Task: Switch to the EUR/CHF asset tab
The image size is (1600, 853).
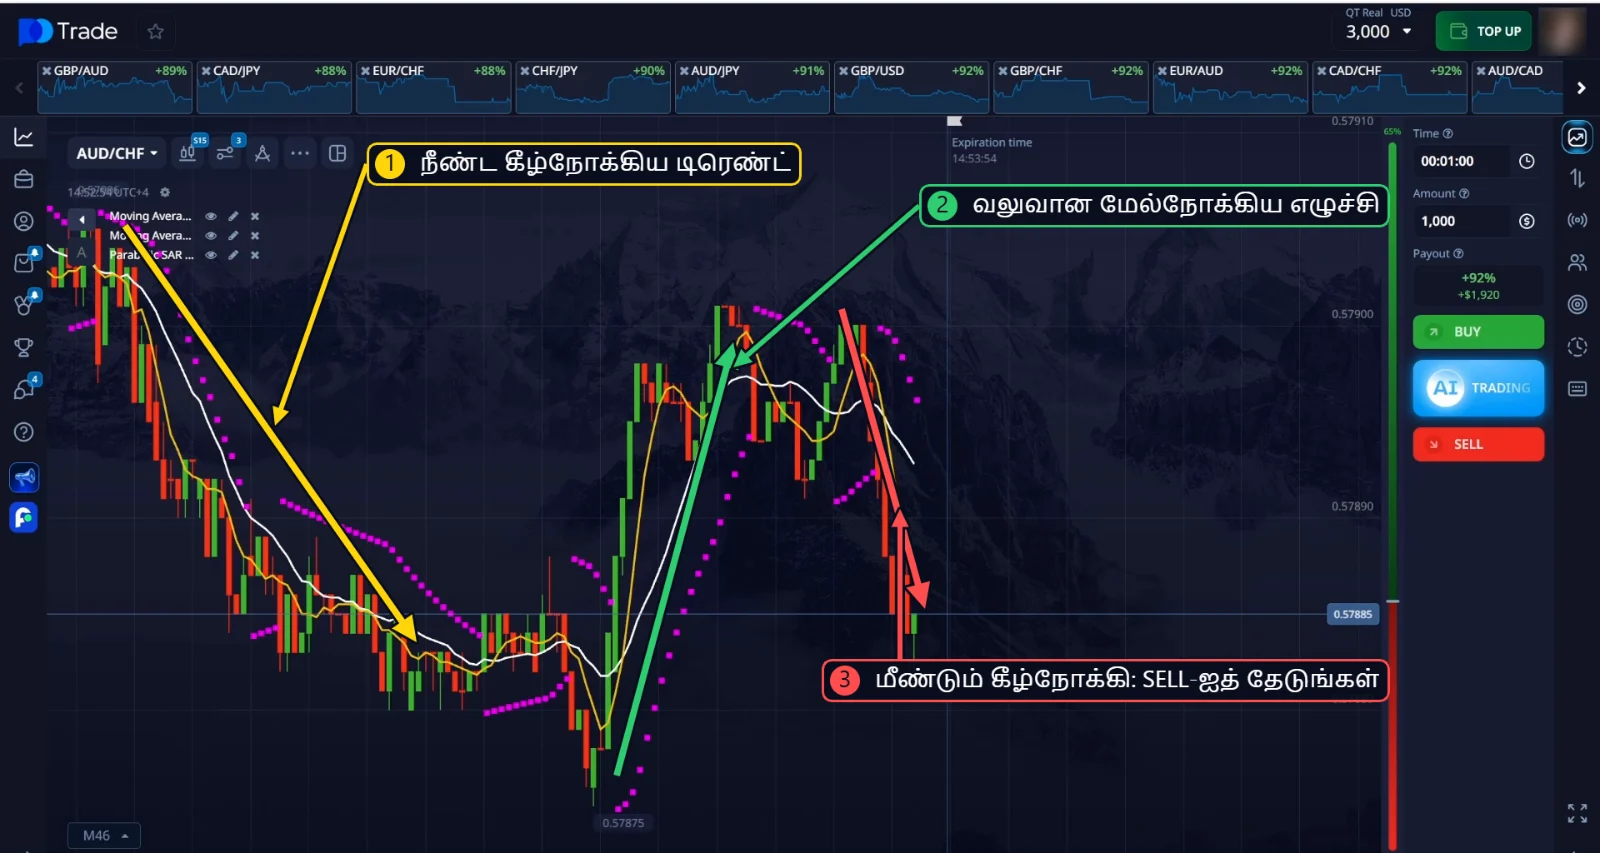Action: click(433, 86)
